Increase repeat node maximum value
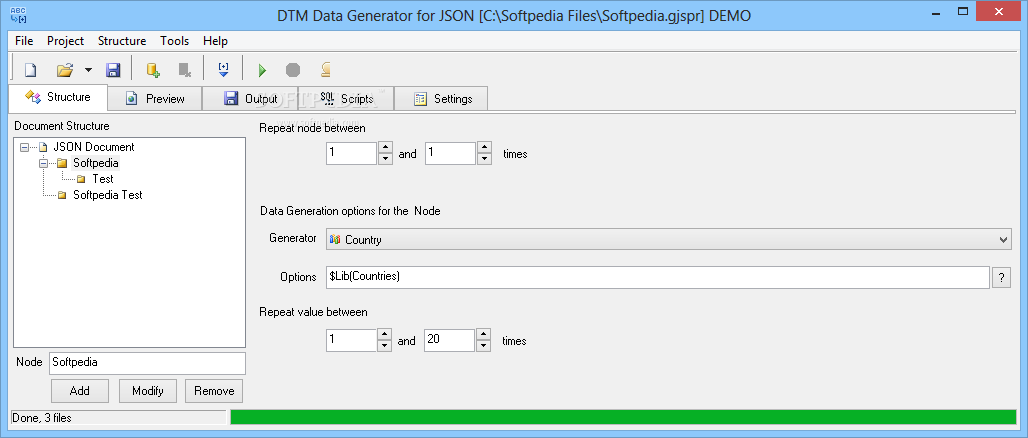1028x438 pixels. (484, 148)
